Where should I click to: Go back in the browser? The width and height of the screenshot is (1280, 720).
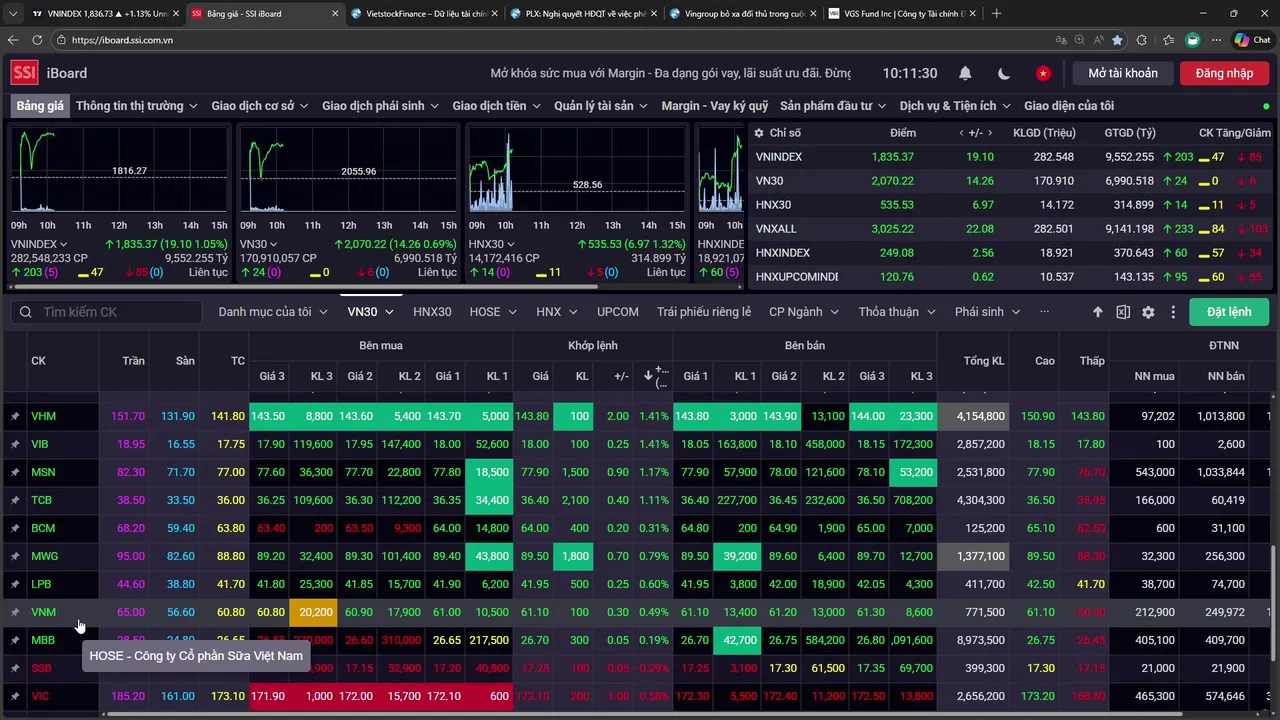[13, 40]
